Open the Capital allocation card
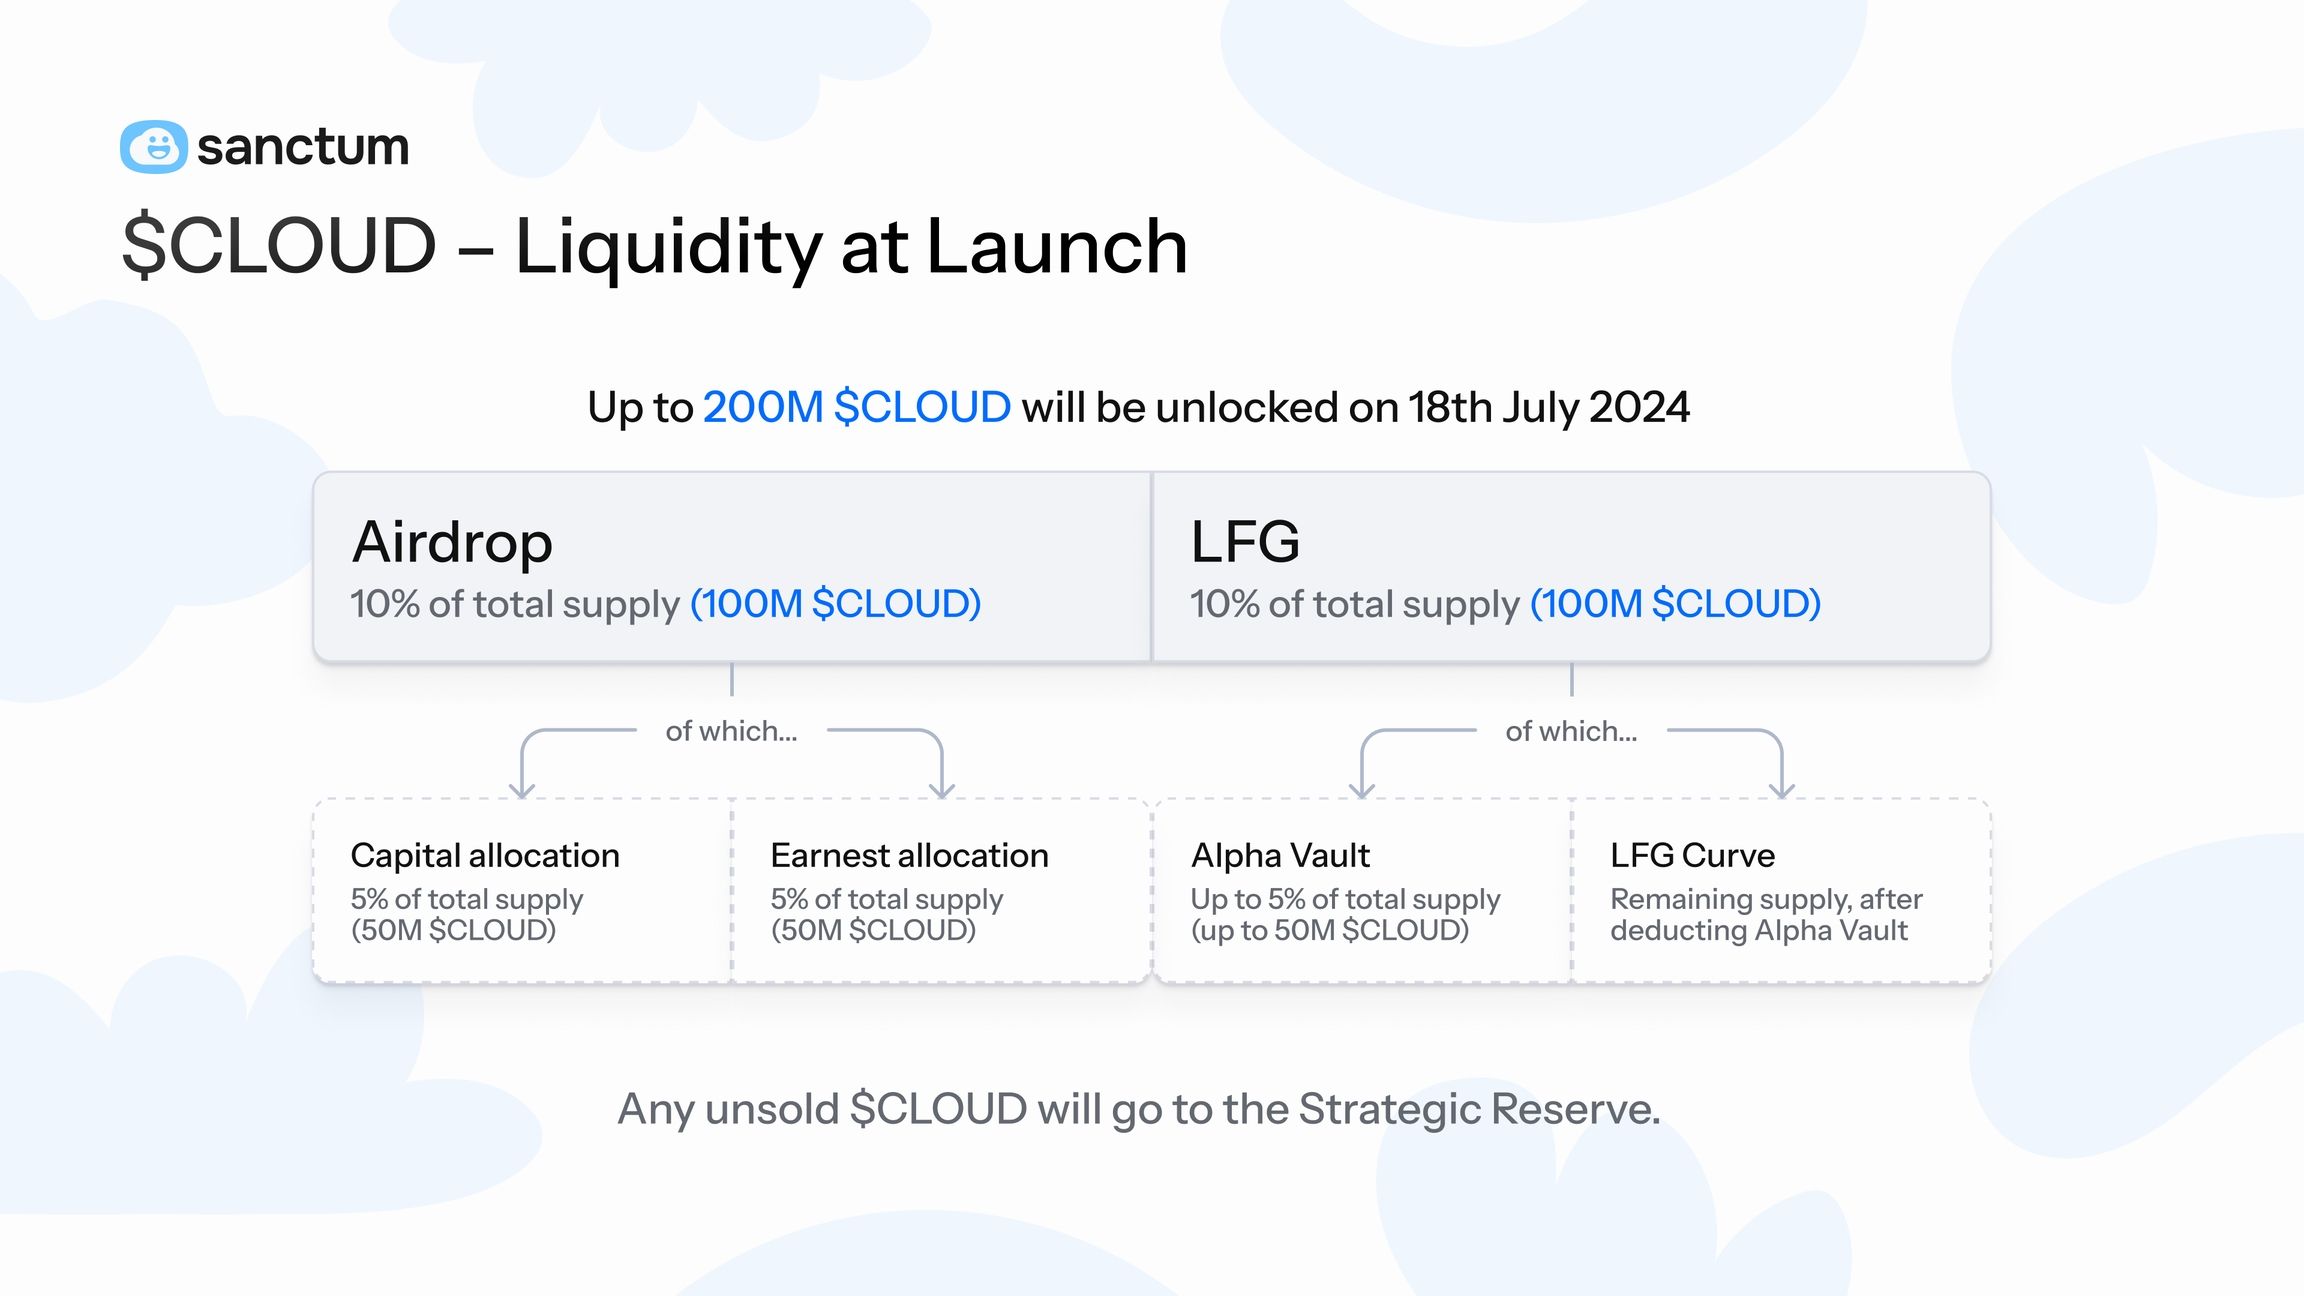The image size is (2304, 1296). pyautogui.click(x=522, y=890)
